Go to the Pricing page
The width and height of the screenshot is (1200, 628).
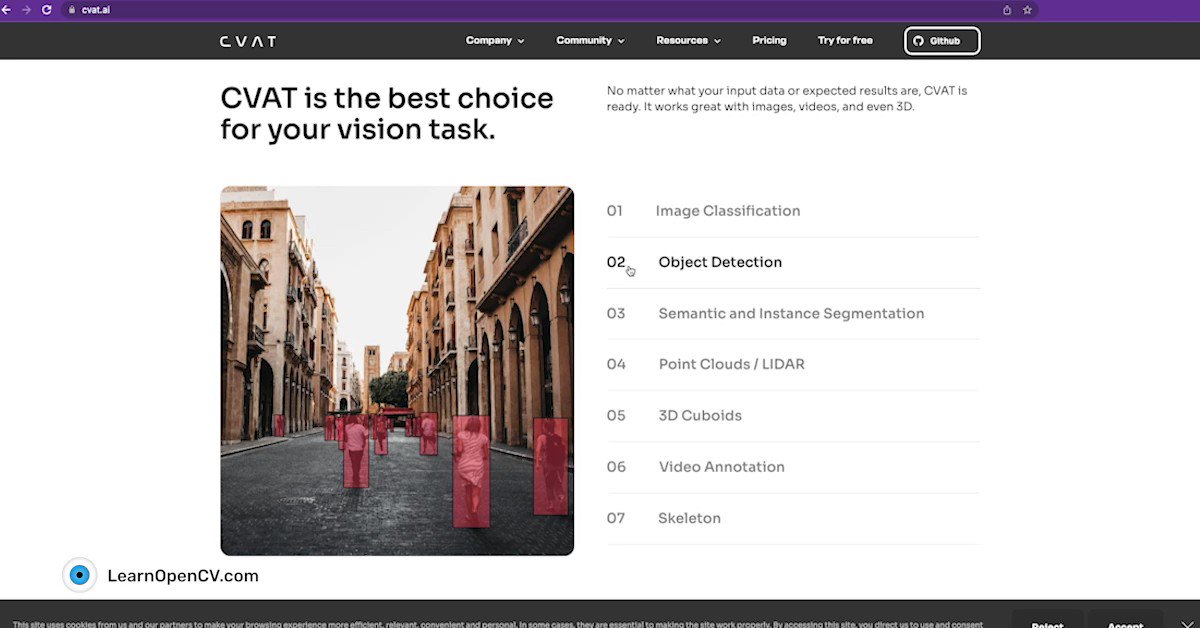point(769,41)
